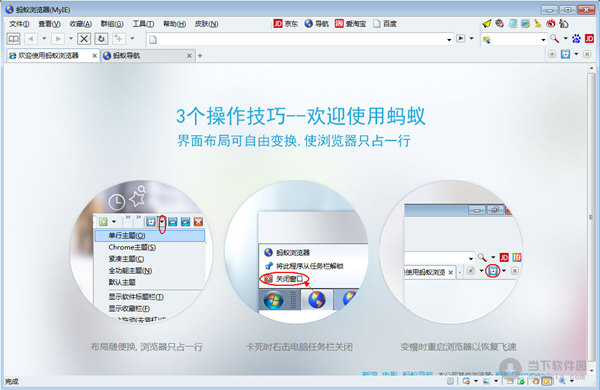Viewport: 600px width, 390px height.
Task: Expand the Forward button history dropdown arrow
Action: pos(71,39)
